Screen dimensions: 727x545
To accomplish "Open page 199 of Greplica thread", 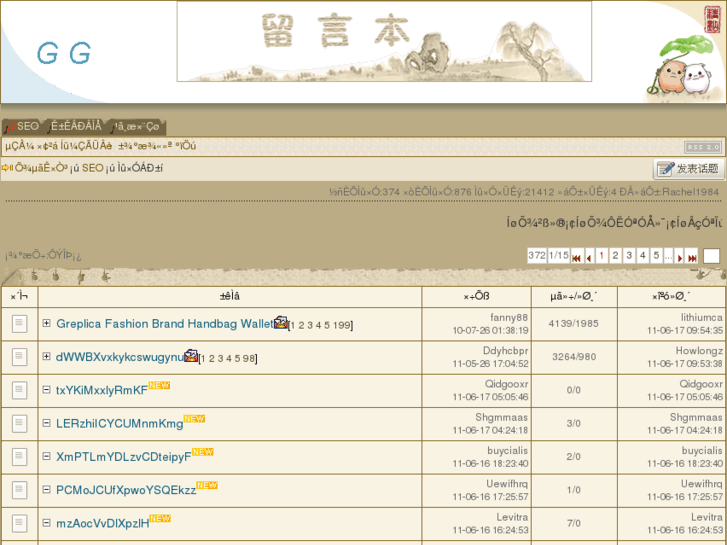I will 341,326.
